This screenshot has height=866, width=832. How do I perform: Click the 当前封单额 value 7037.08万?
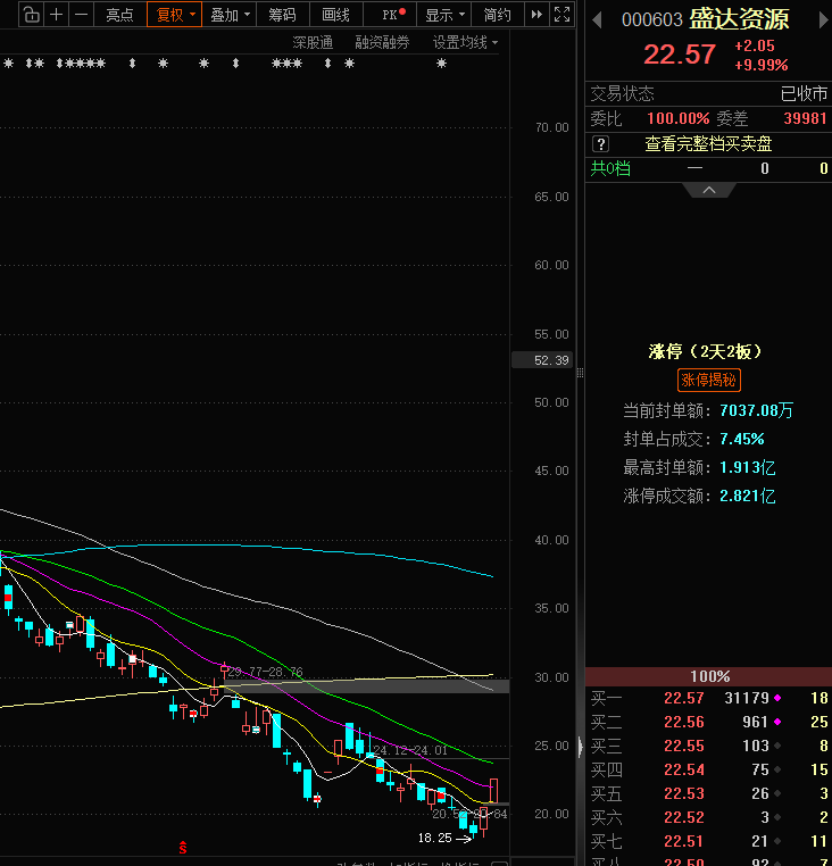point(756,410)
